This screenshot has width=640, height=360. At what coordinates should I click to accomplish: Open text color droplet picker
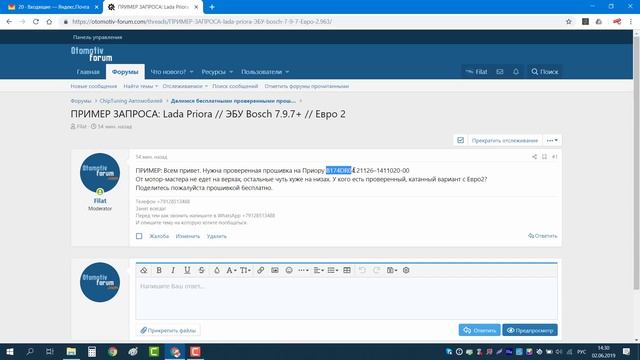(217, 270)
